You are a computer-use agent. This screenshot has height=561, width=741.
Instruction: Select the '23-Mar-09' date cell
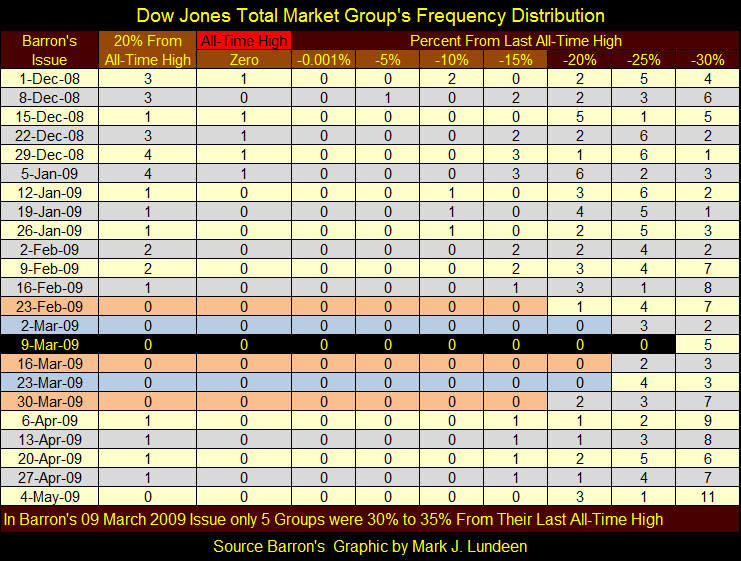(x=50, y=382)
